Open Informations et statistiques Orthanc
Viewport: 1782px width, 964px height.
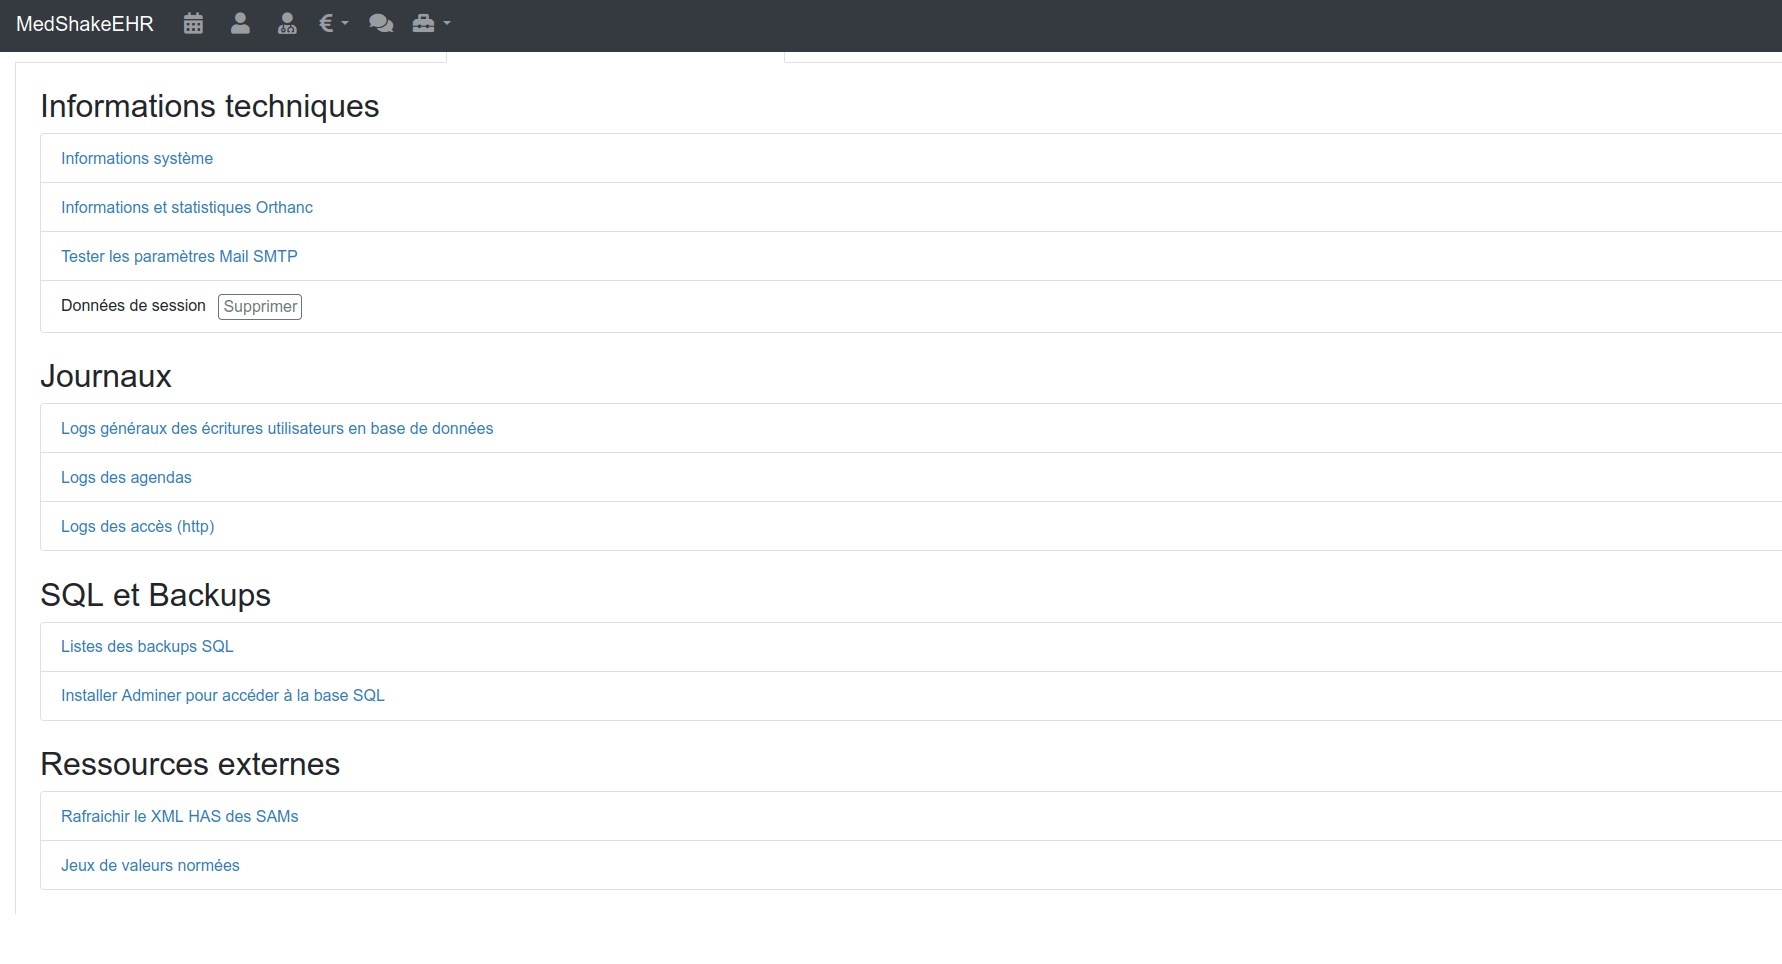(x=187, y=207)
